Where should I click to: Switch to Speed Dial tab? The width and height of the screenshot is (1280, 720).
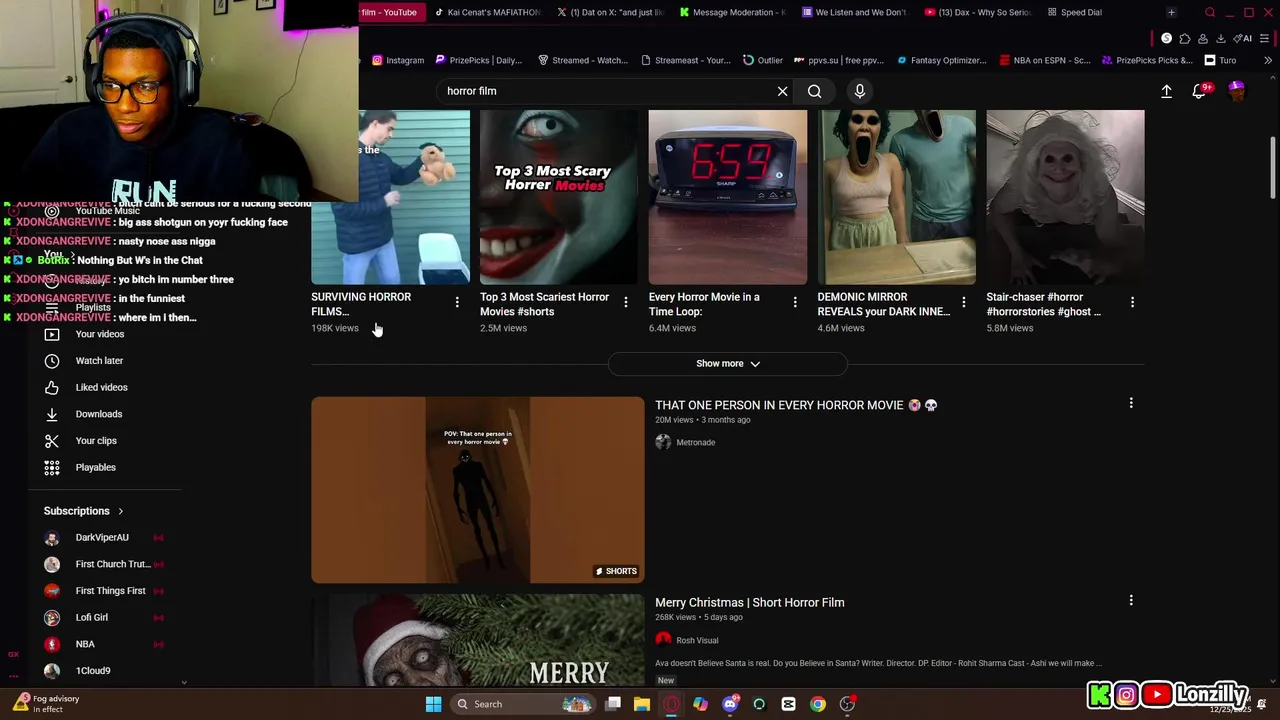click(1074, 12)
